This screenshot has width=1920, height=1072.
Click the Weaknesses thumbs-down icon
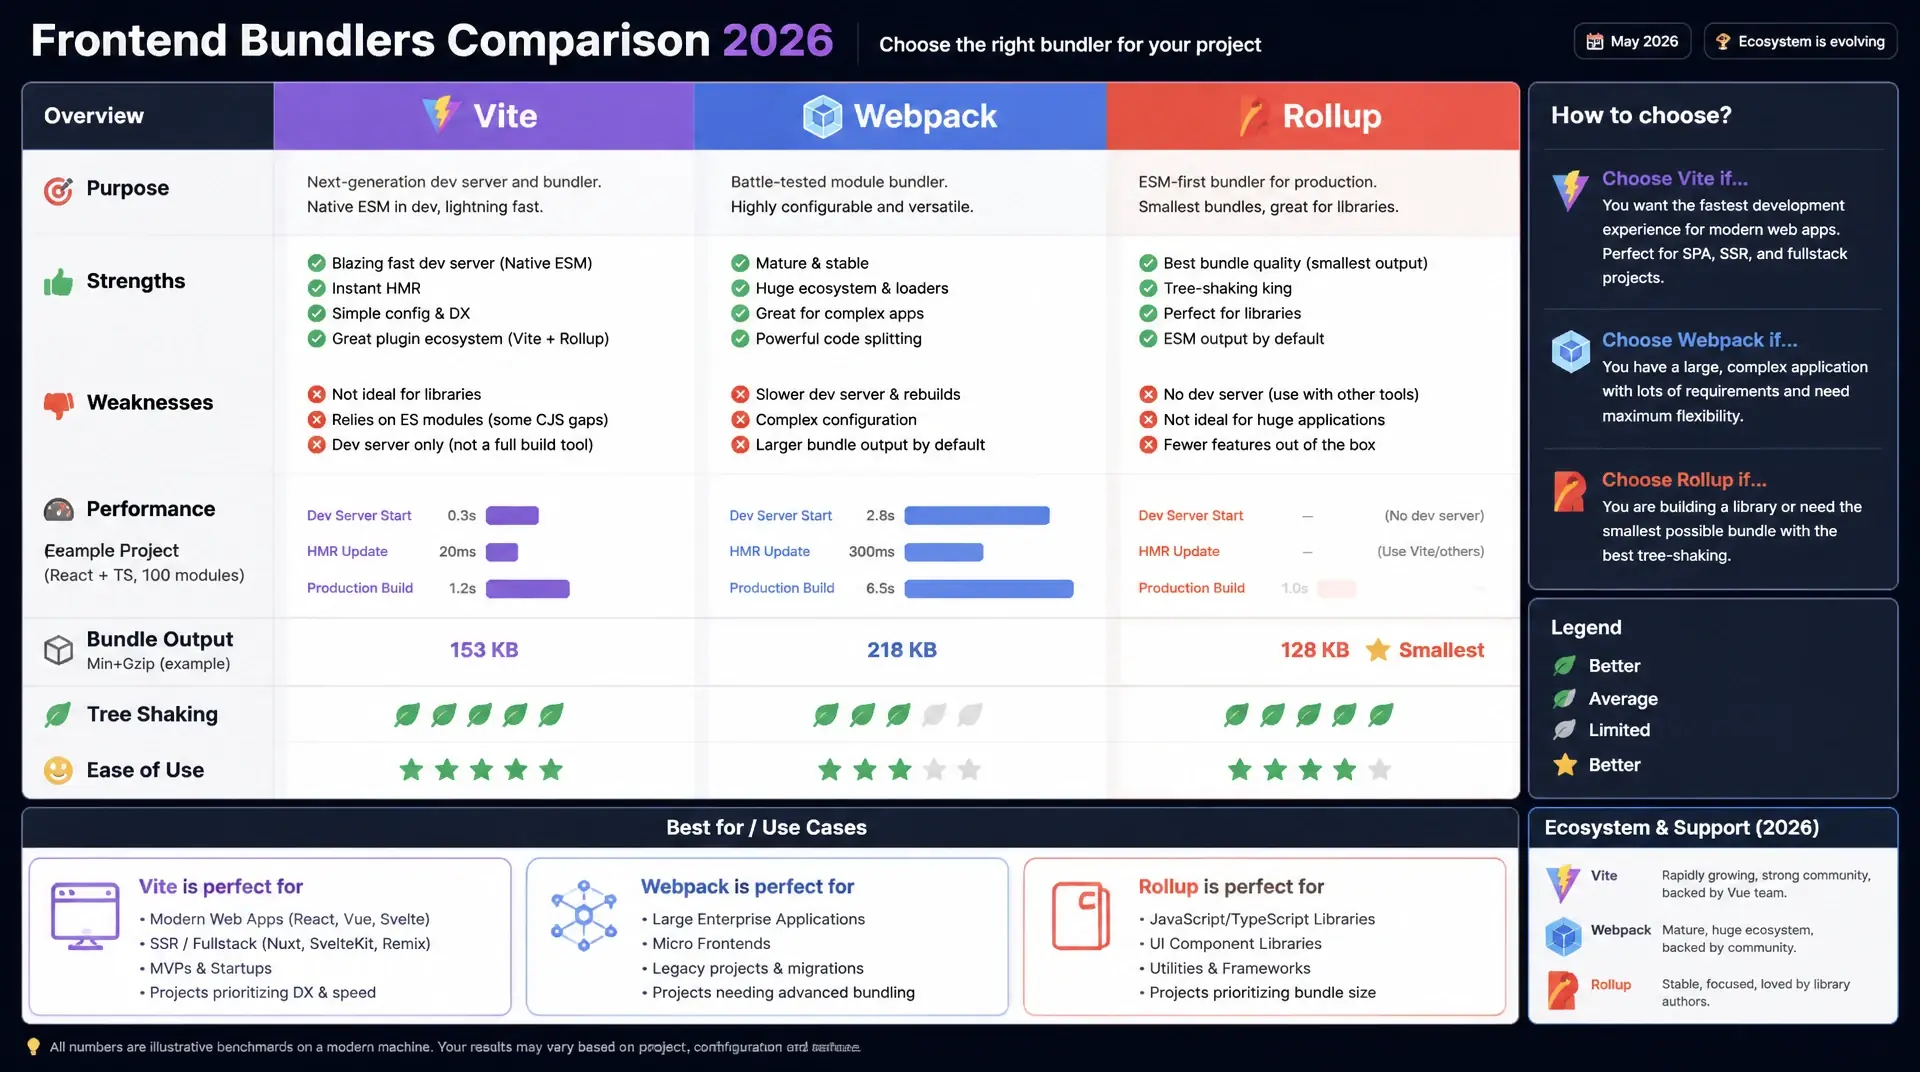pyautogui.click(x=58, y=404)
